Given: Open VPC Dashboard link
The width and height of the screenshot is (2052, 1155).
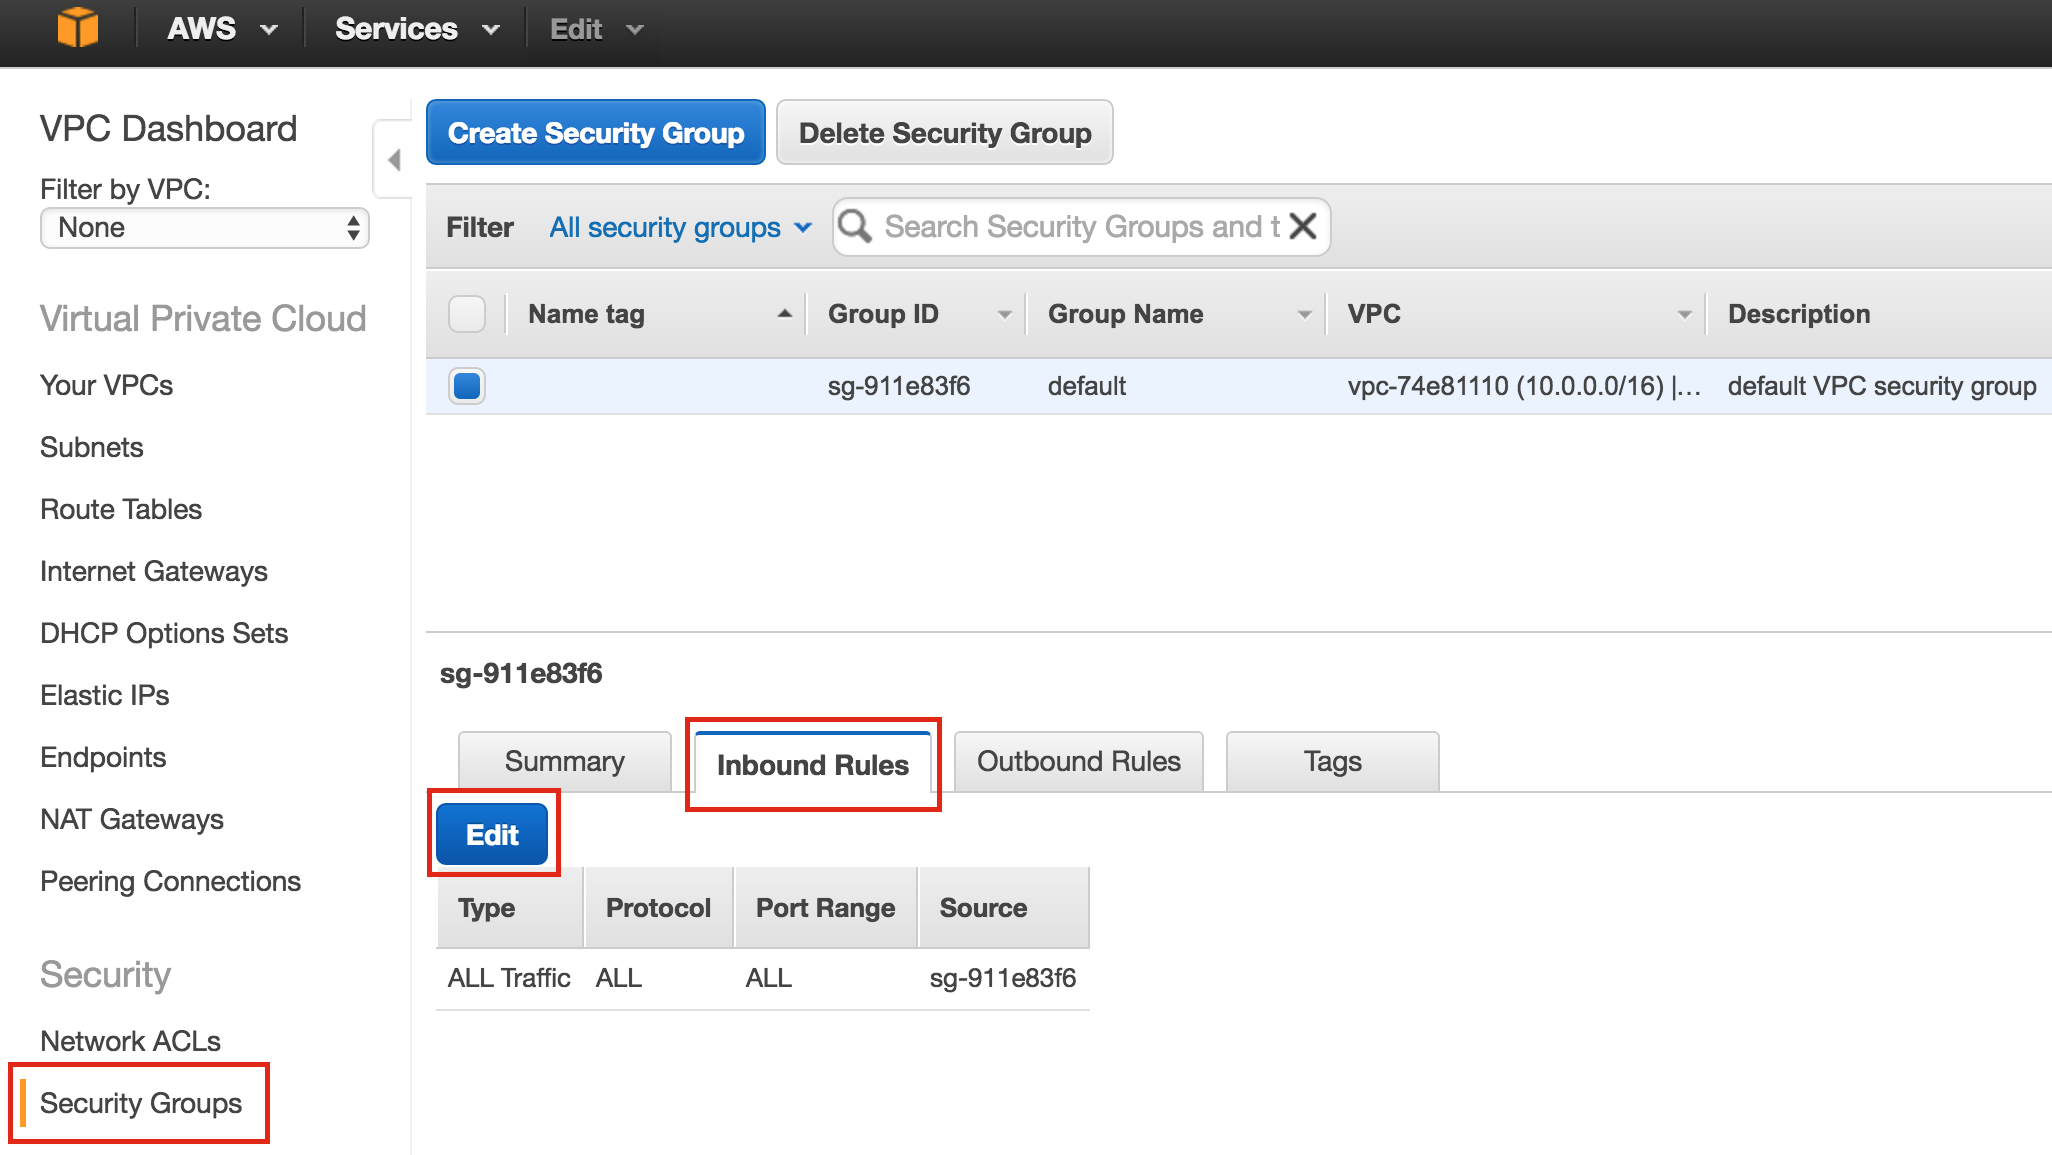Looking at the screenshot, I should (168, 129).
